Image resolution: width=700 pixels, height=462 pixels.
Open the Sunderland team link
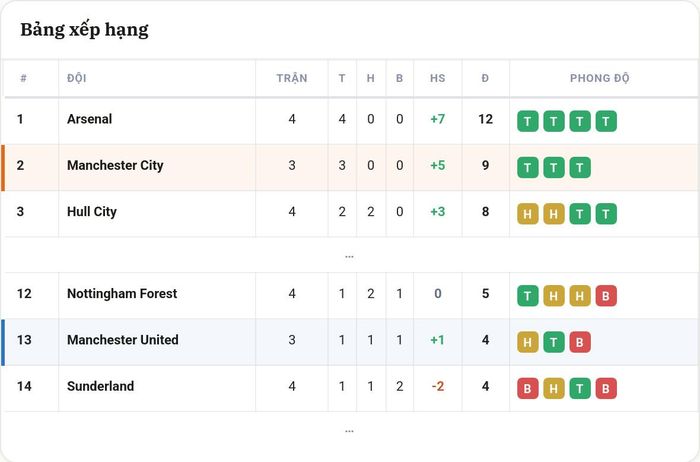coord(100,386)
